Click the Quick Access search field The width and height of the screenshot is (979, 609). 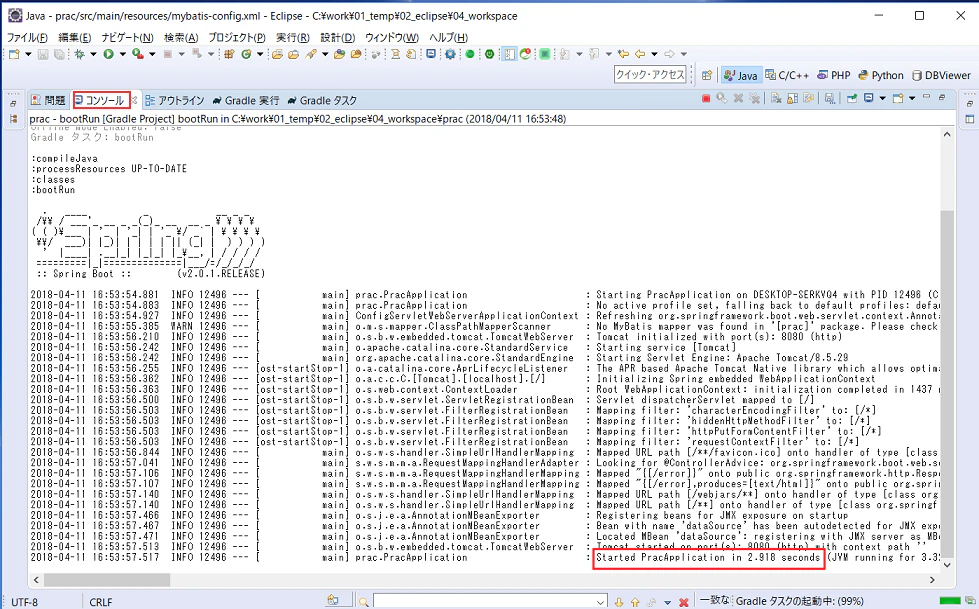pyautogui.click(x=650, y=74)
